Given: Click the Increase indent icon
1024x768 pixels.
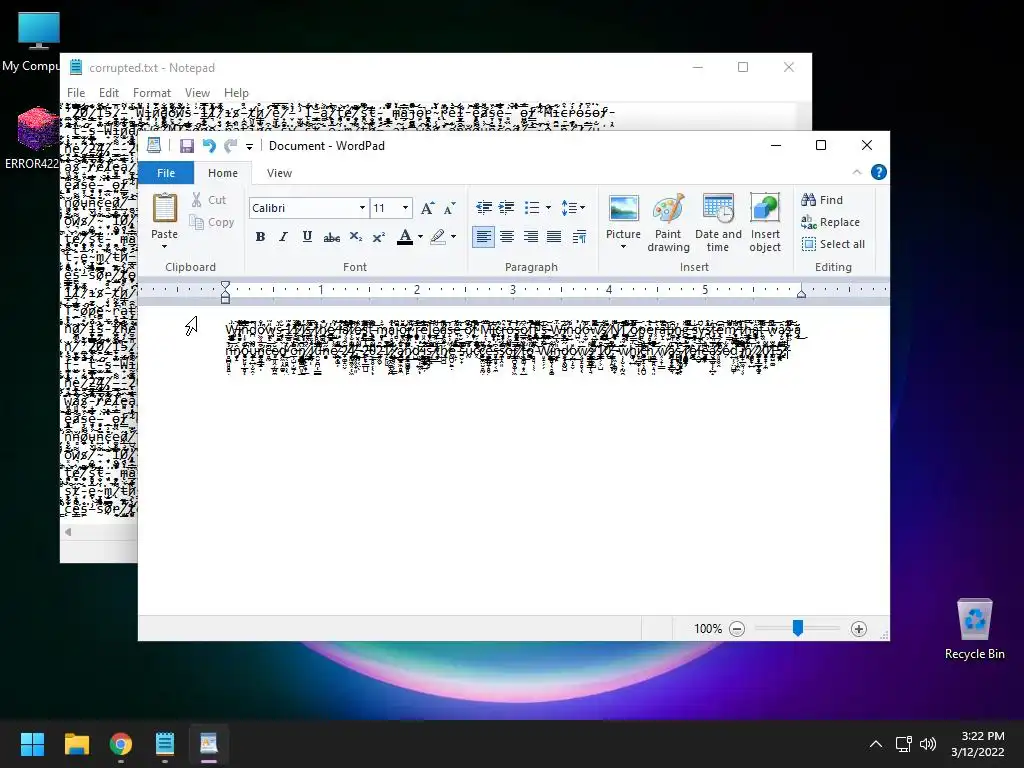Looking at the screenshot, I should [x=506, y=208].
